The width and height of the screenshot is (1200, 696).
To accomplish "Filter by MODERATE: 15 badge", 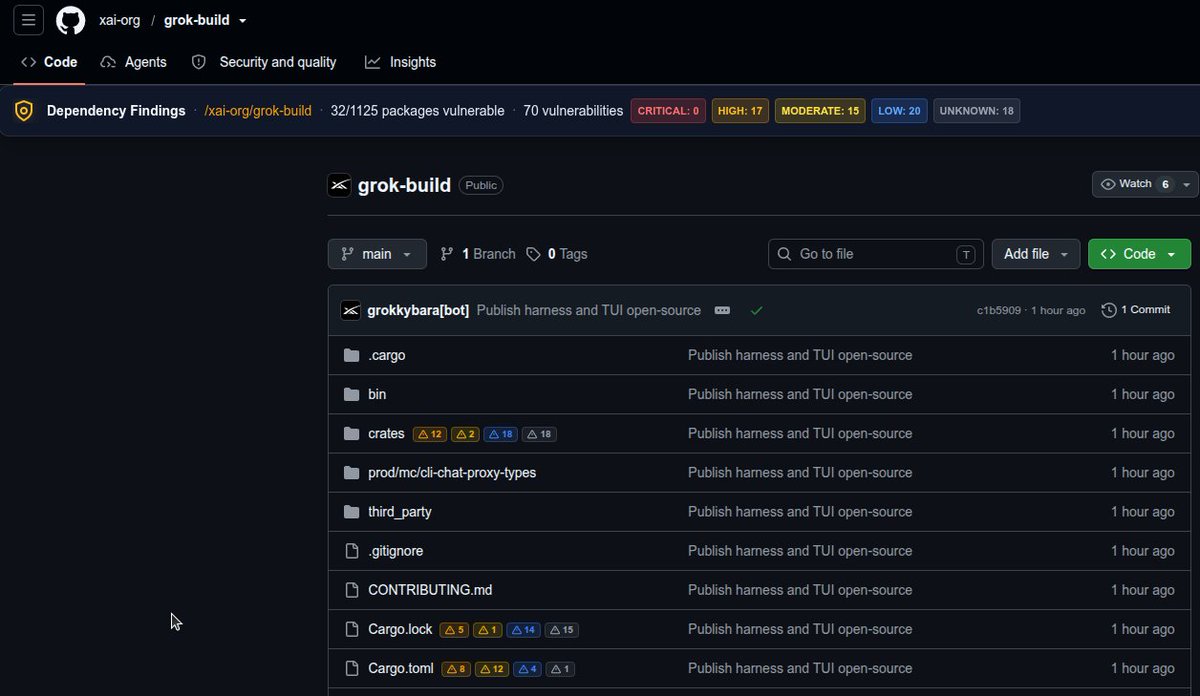I will point(820,111).
